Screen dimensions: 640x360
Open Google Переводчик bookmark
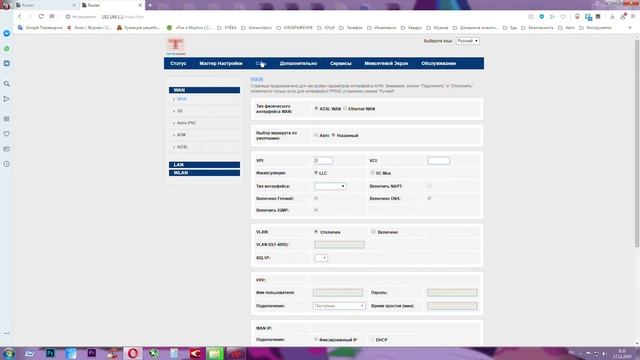point(40,27)
